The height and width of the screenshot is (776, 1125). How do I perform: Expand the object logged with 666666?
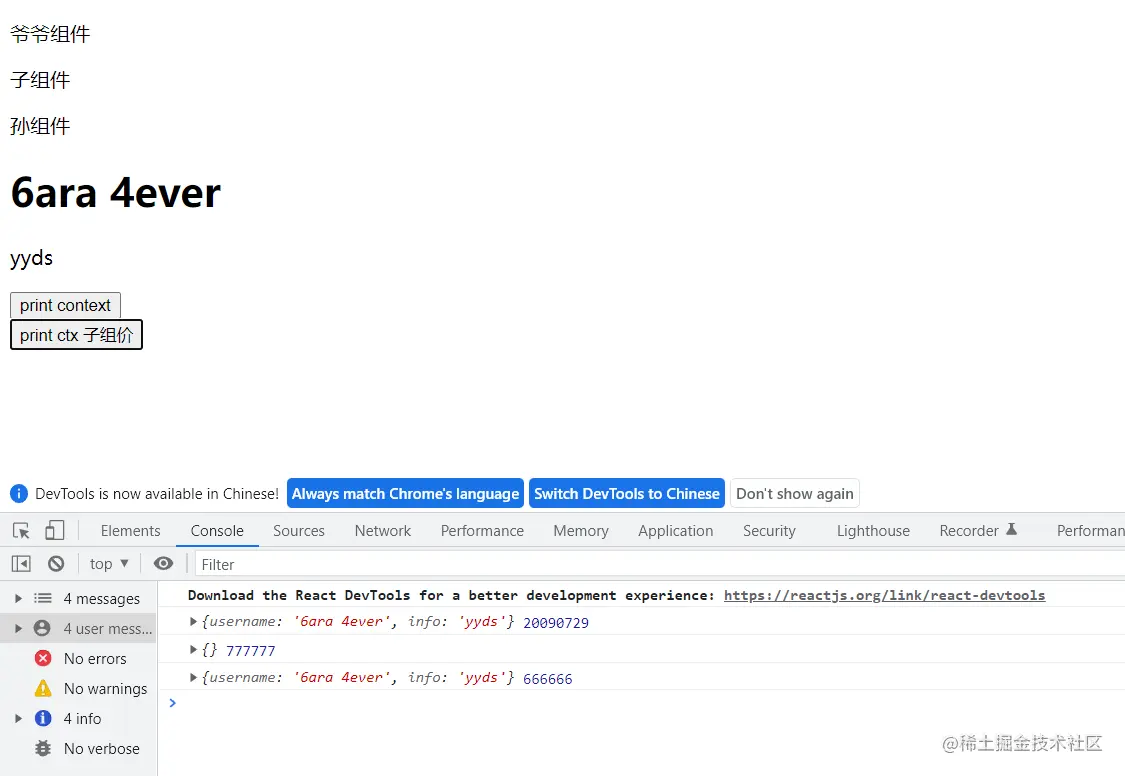click(193, 677)
